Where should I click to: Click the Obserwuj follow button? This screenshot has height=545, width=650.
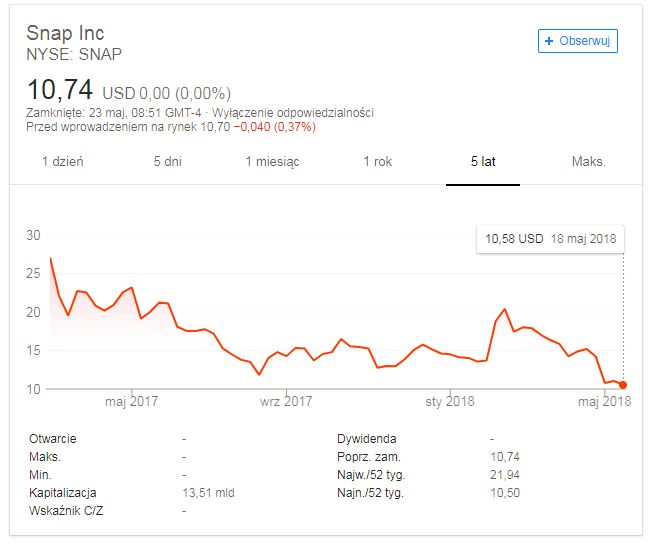click(577, 41)
